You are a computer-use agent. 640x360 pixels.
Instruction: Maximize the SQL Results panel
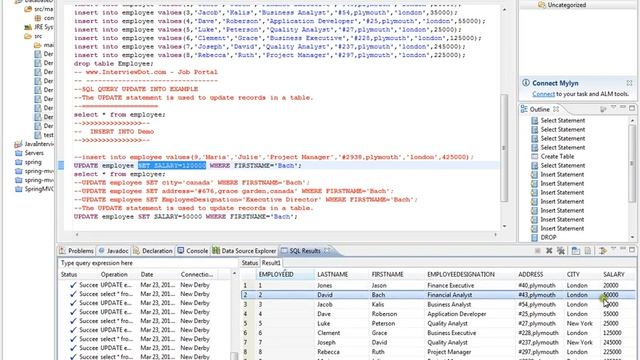coord(632,249)
